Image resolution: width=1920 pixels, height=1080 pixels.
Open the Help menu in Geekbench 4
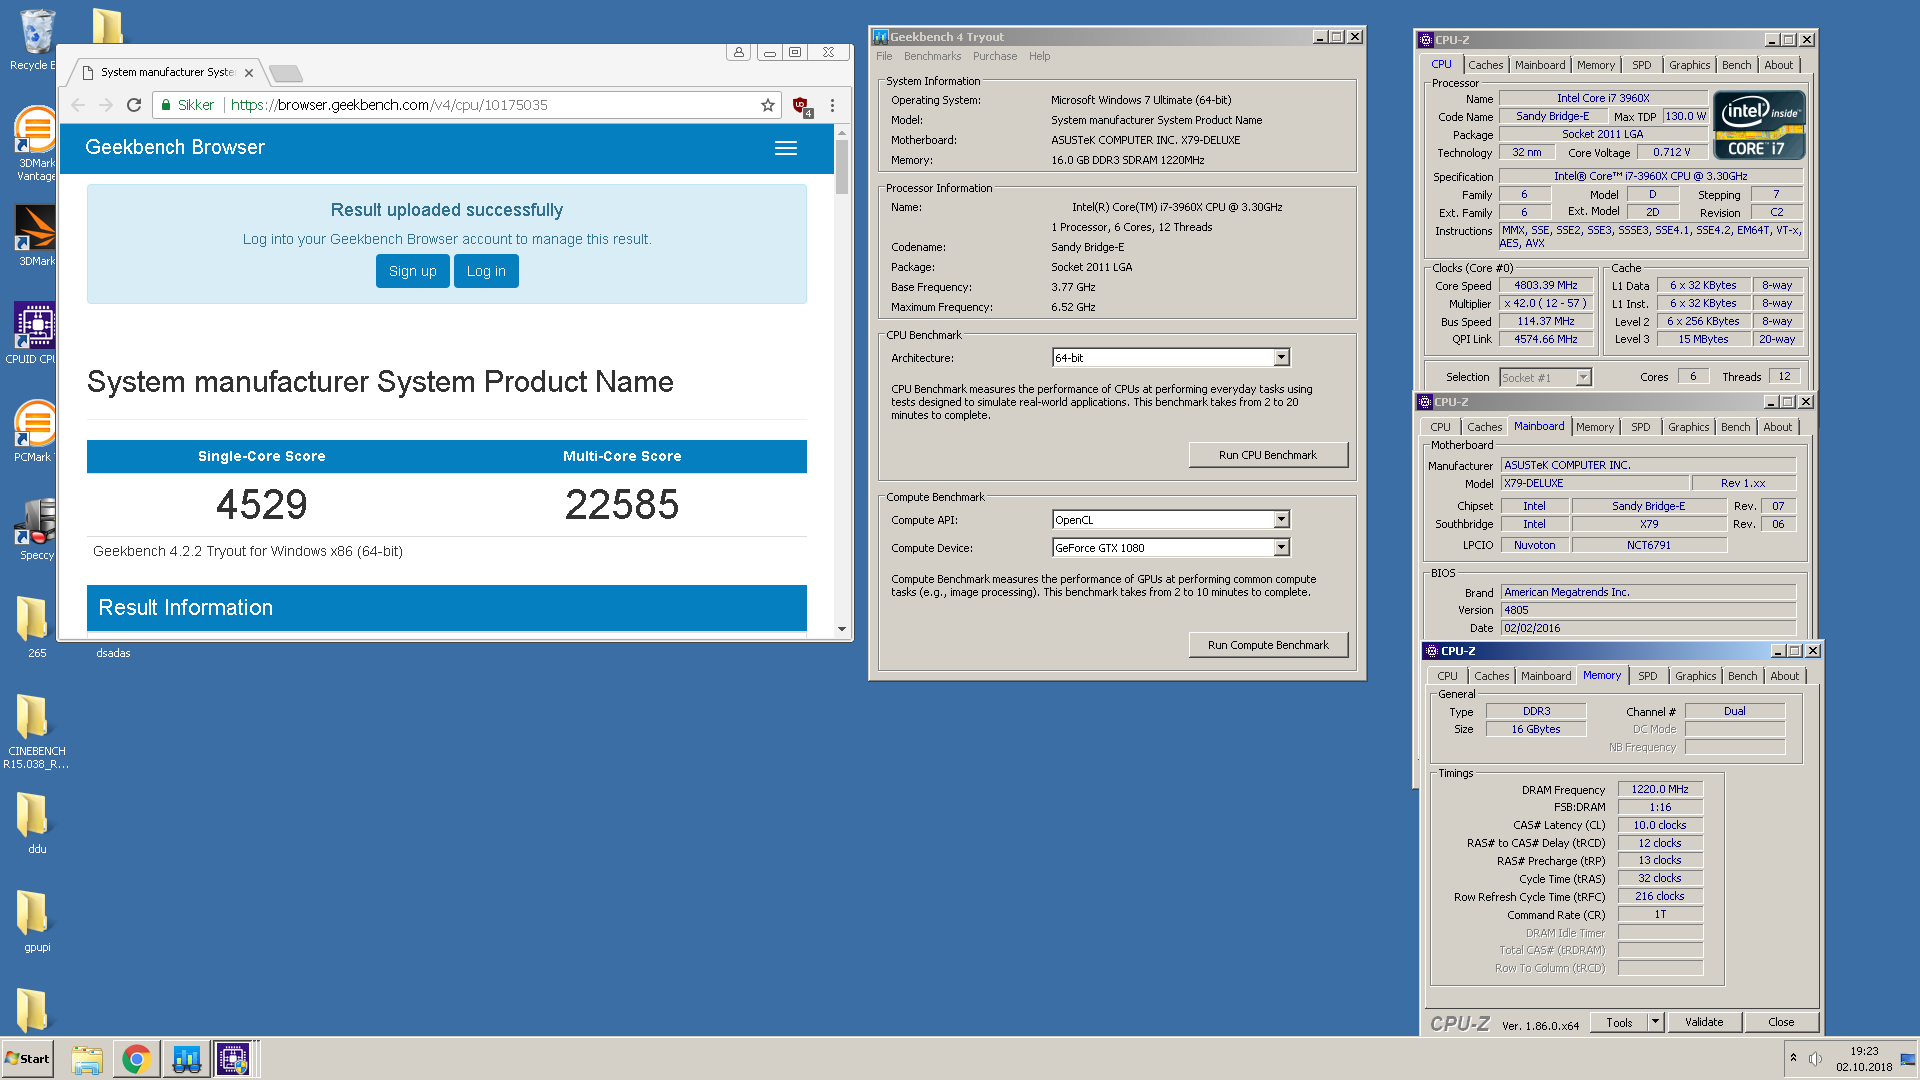1039,56
